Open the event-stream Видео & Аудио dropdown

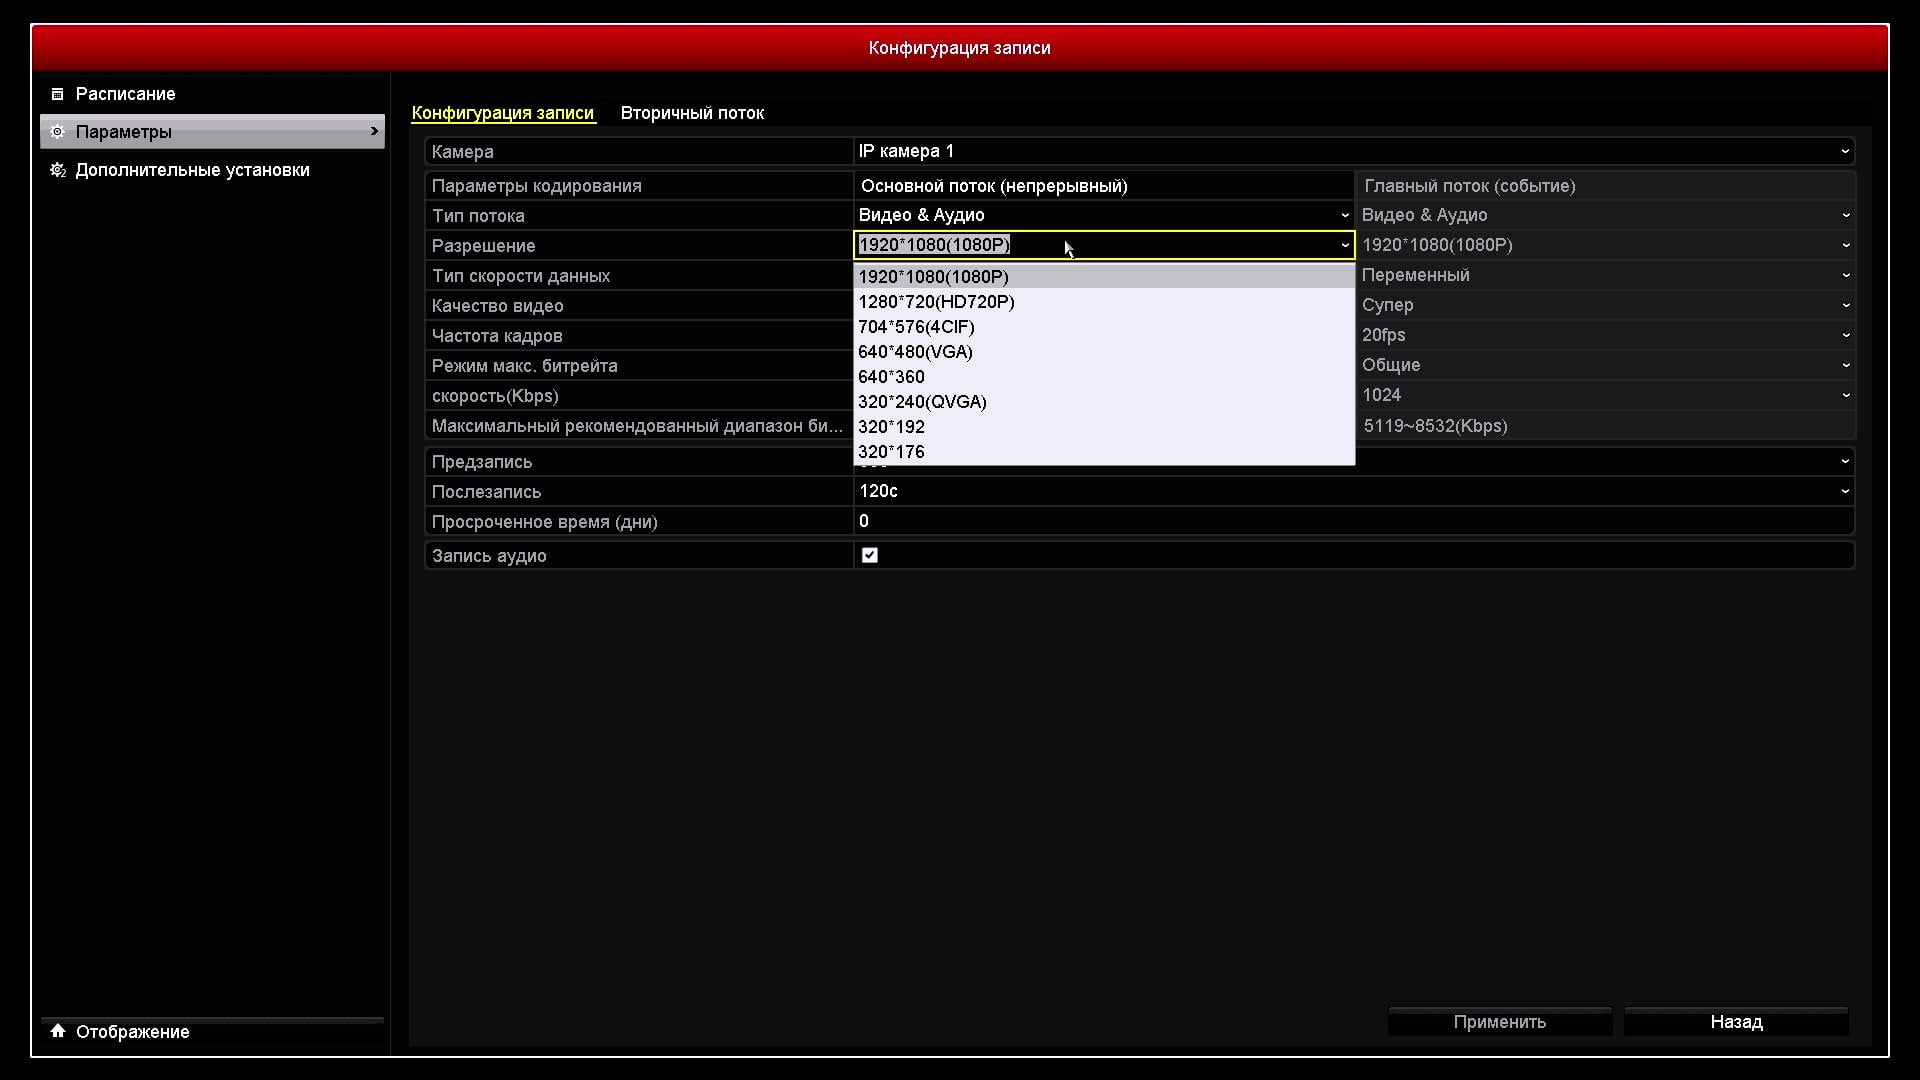coord(1606,215)
